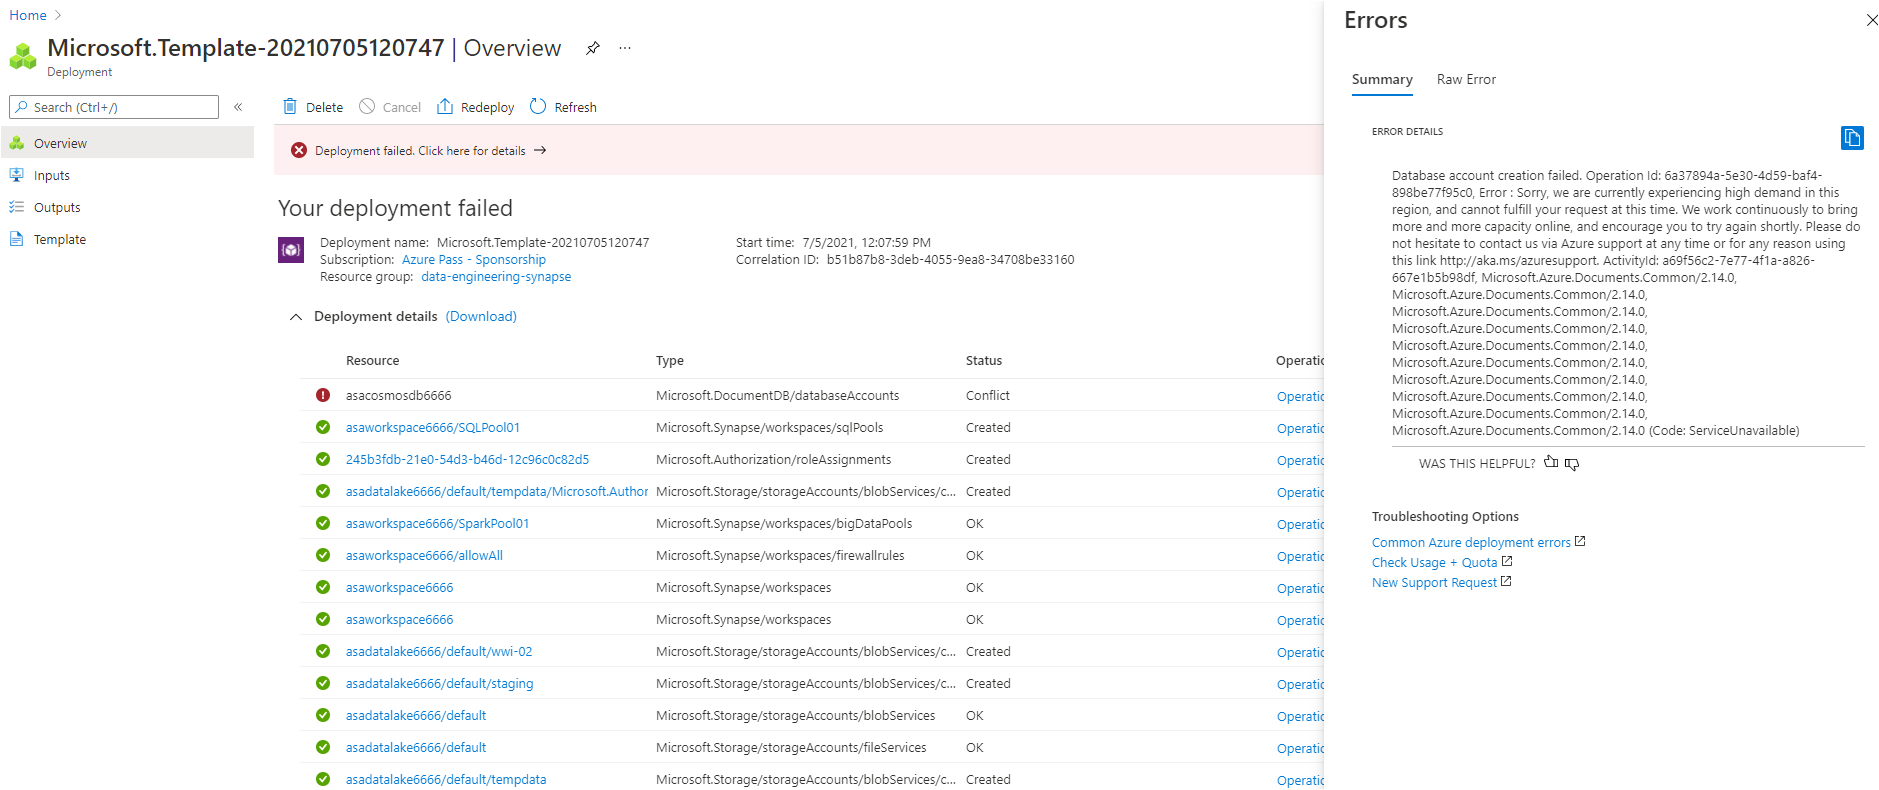Copy error details to clipboard
This screenshot has width=1879, height=790.
pyautogui.click(x=1852, y=138)
